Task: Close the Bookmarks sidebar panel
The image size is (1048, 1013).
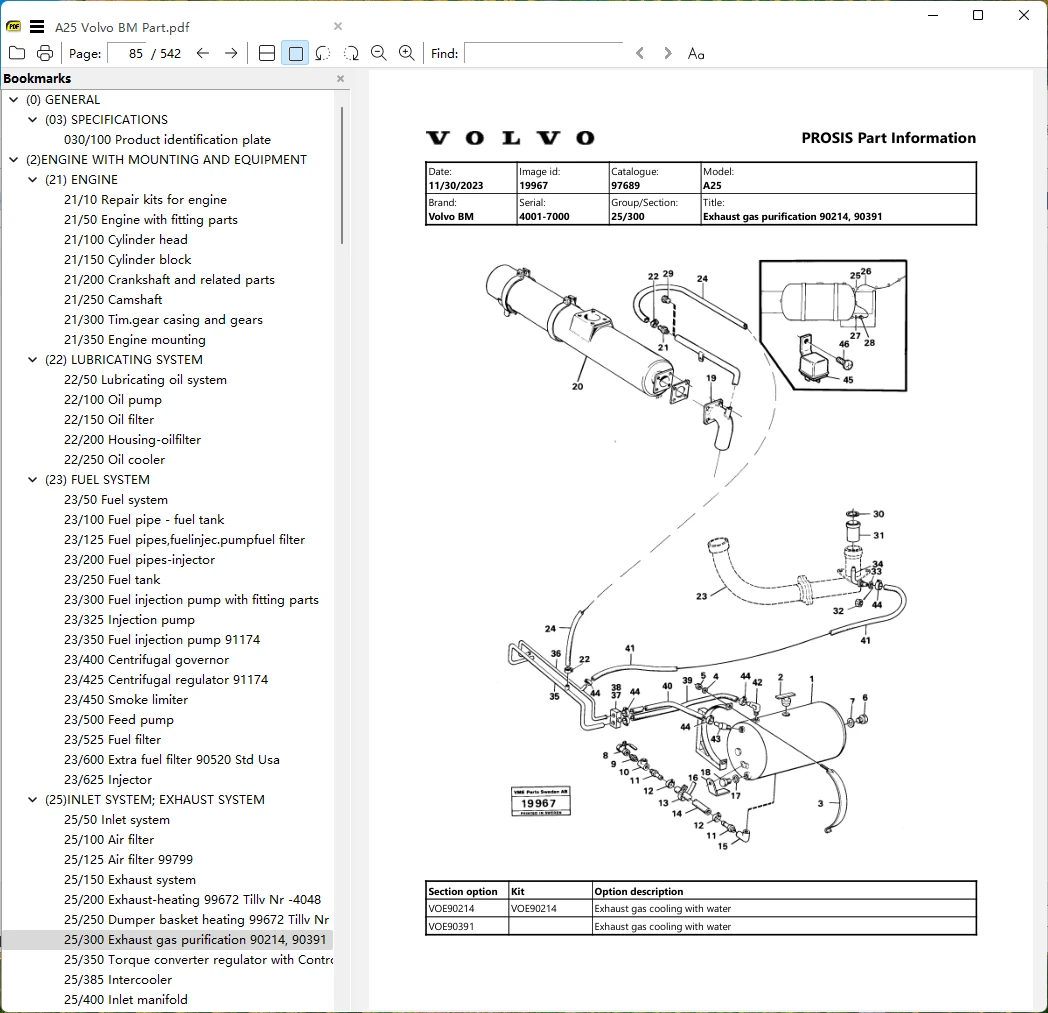Action: point(340,78)
